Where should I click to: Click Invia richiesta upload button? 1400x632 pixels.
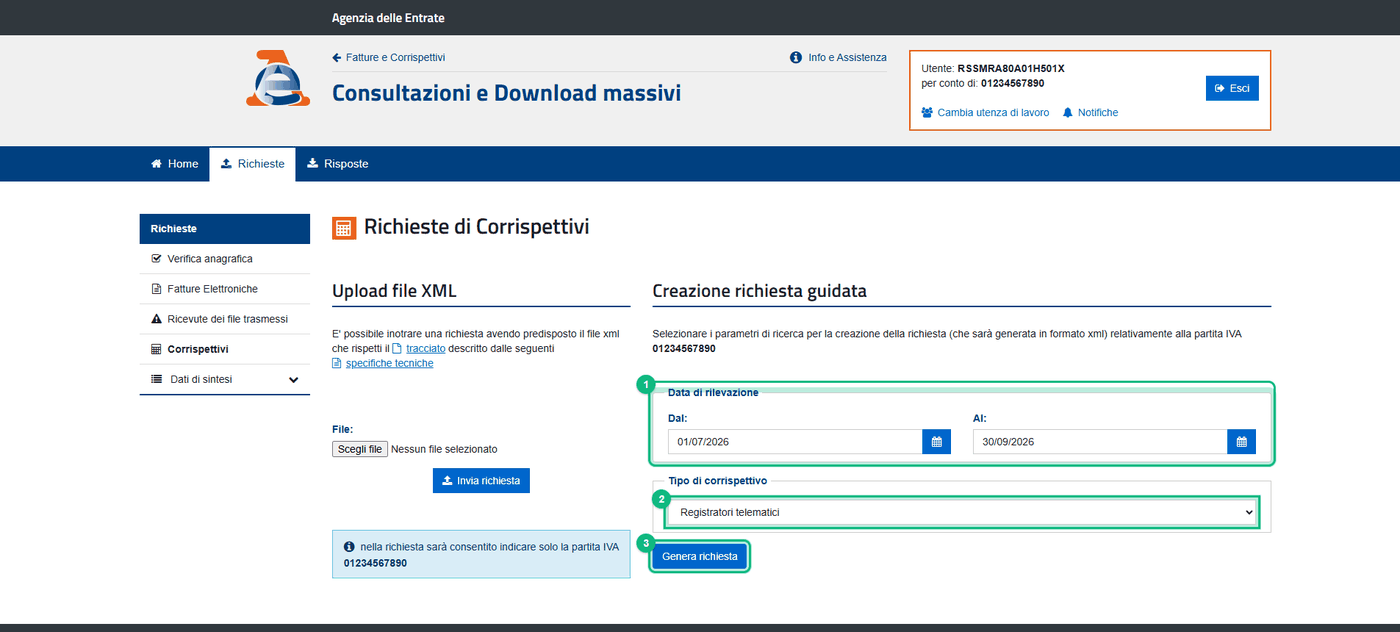(x=482, y=481)
